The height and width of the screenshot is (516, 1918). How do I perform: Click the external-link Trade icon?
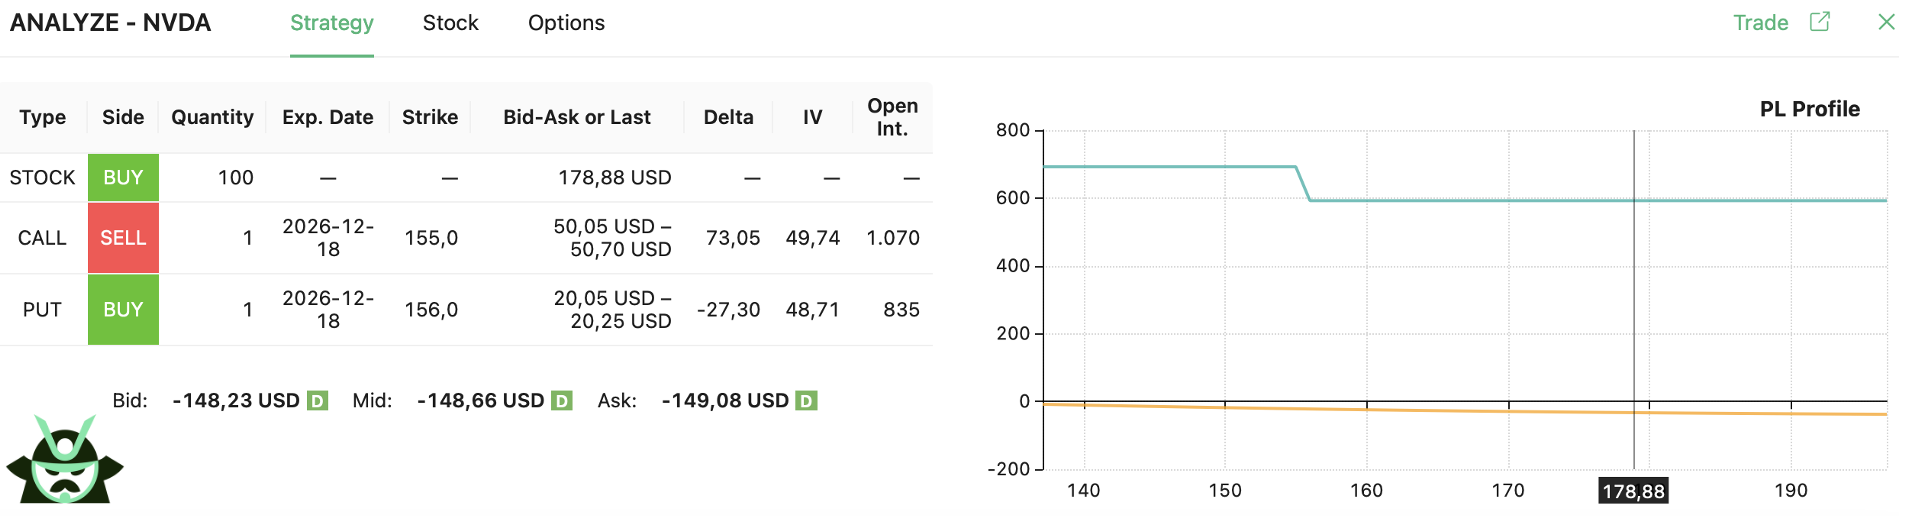pyautogui.click(x=1820, y=22)
